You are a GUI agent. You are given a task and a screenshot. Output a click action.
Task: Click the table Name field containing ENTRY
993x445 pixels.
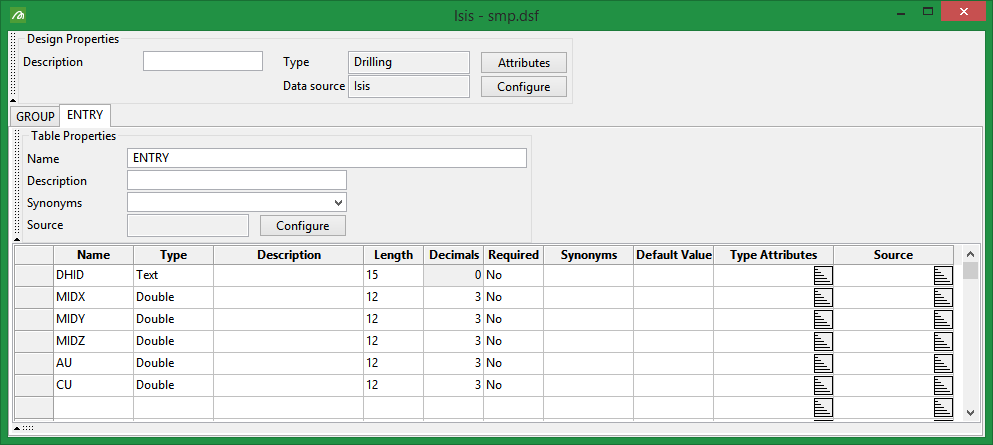[326, 158]
